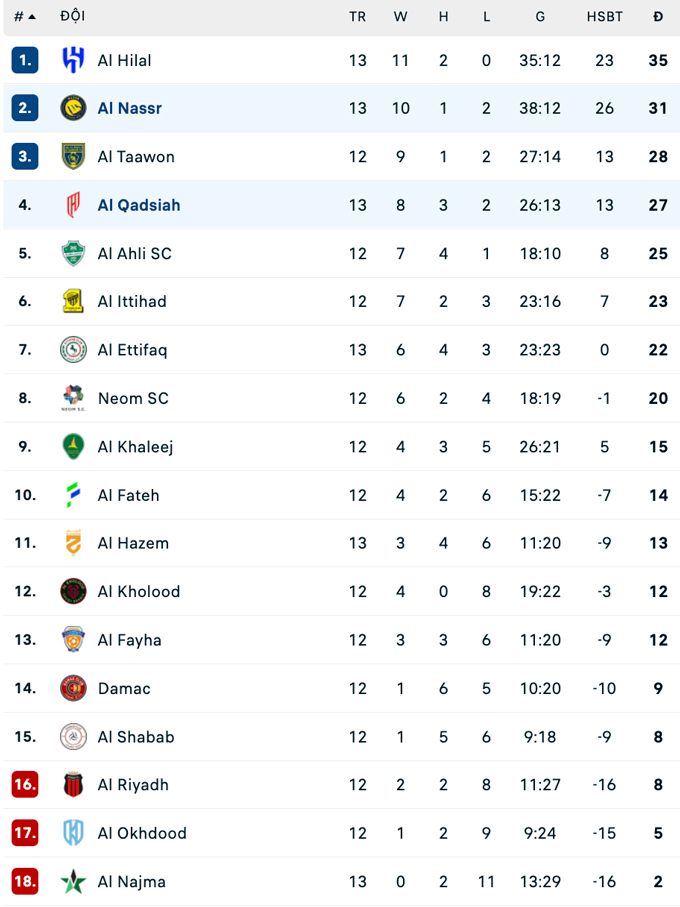
Task: Click the blue rank 1 badge
Action: 25,60
